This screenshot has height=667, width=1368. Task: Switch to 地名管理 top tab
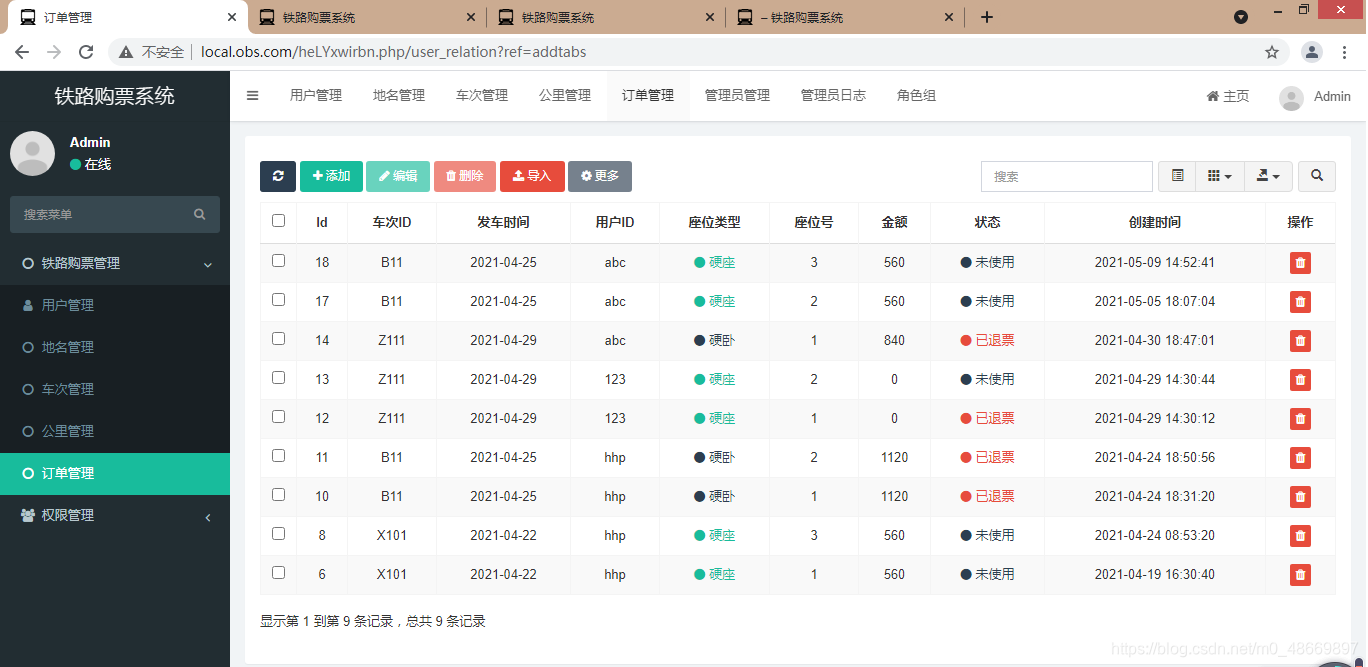click(399, 96)
